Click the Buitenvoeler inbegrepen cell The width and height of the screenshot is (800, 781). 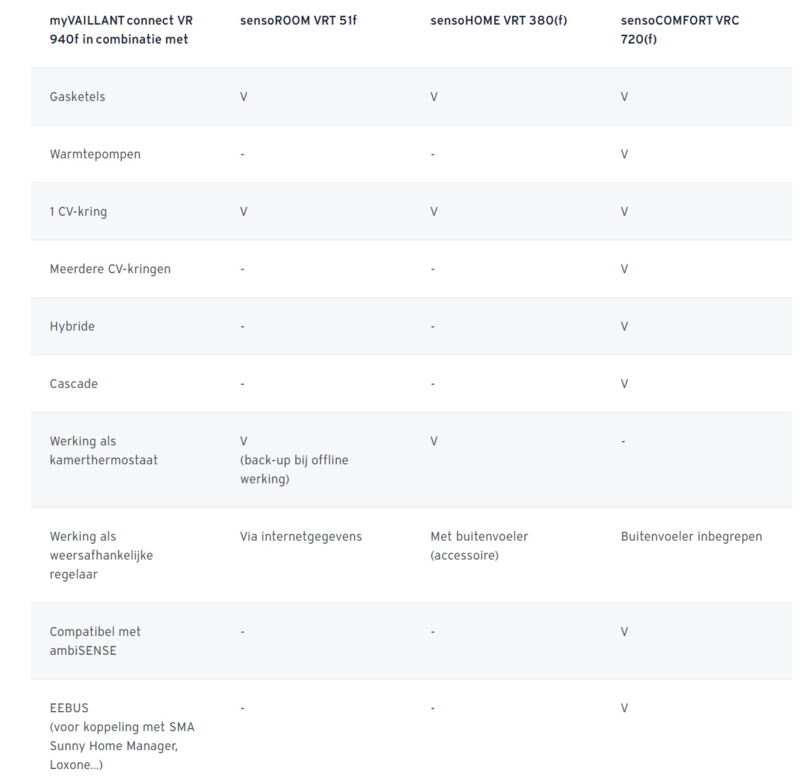pyautogui.click(x=691, y=536)
